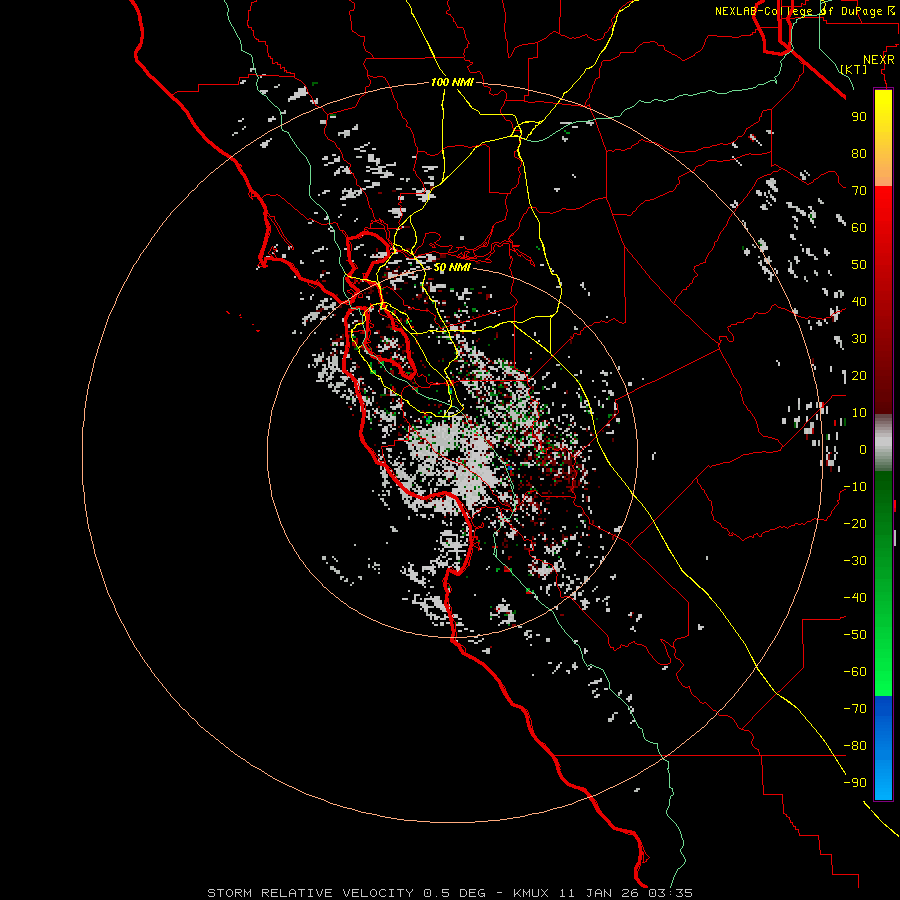Click the "50 NMI" range ring label
900x900 pixels.
(452, 268)
